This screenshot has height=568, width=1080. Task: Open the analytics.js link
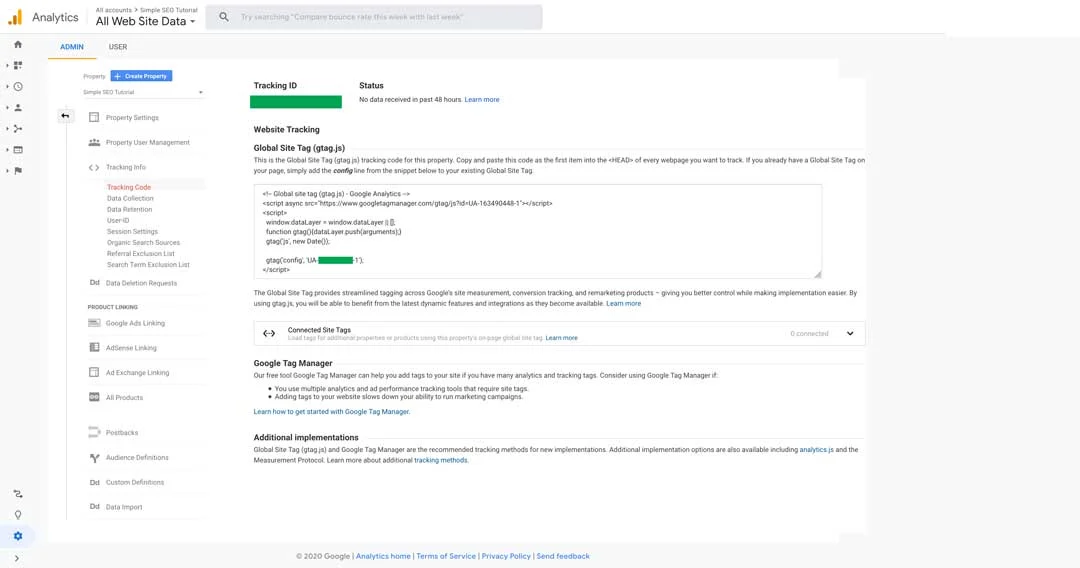(x=816, y=450)
